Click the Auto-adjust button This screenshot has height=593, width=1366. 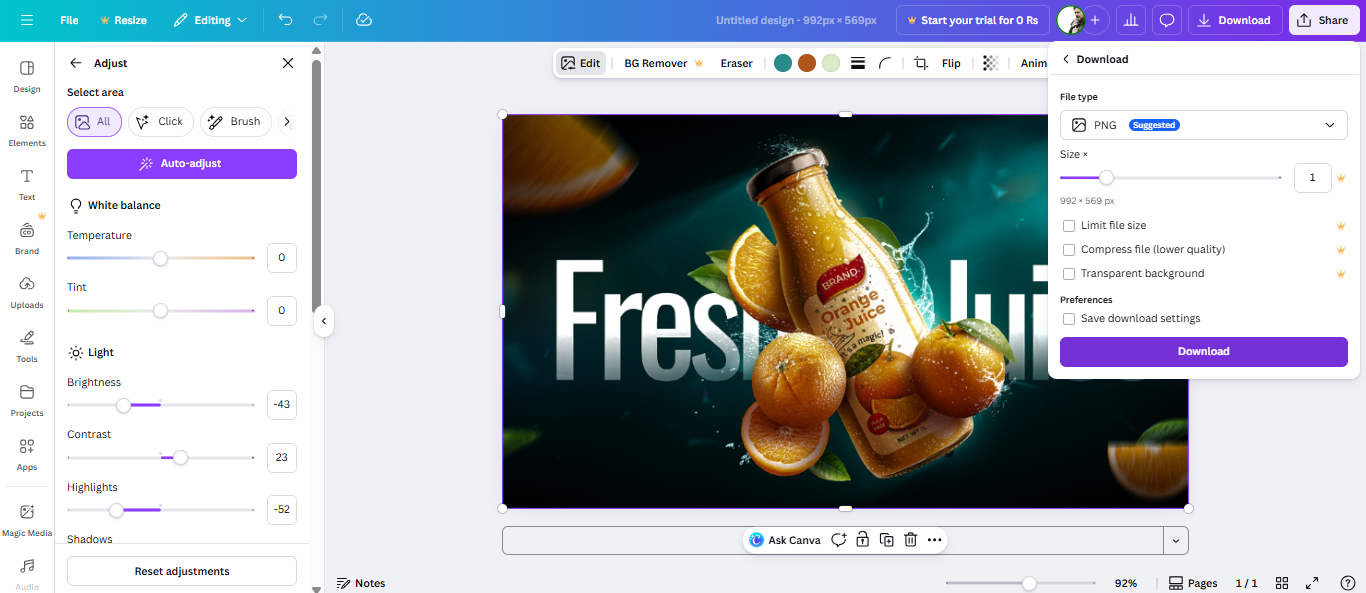tap(181, 163)
